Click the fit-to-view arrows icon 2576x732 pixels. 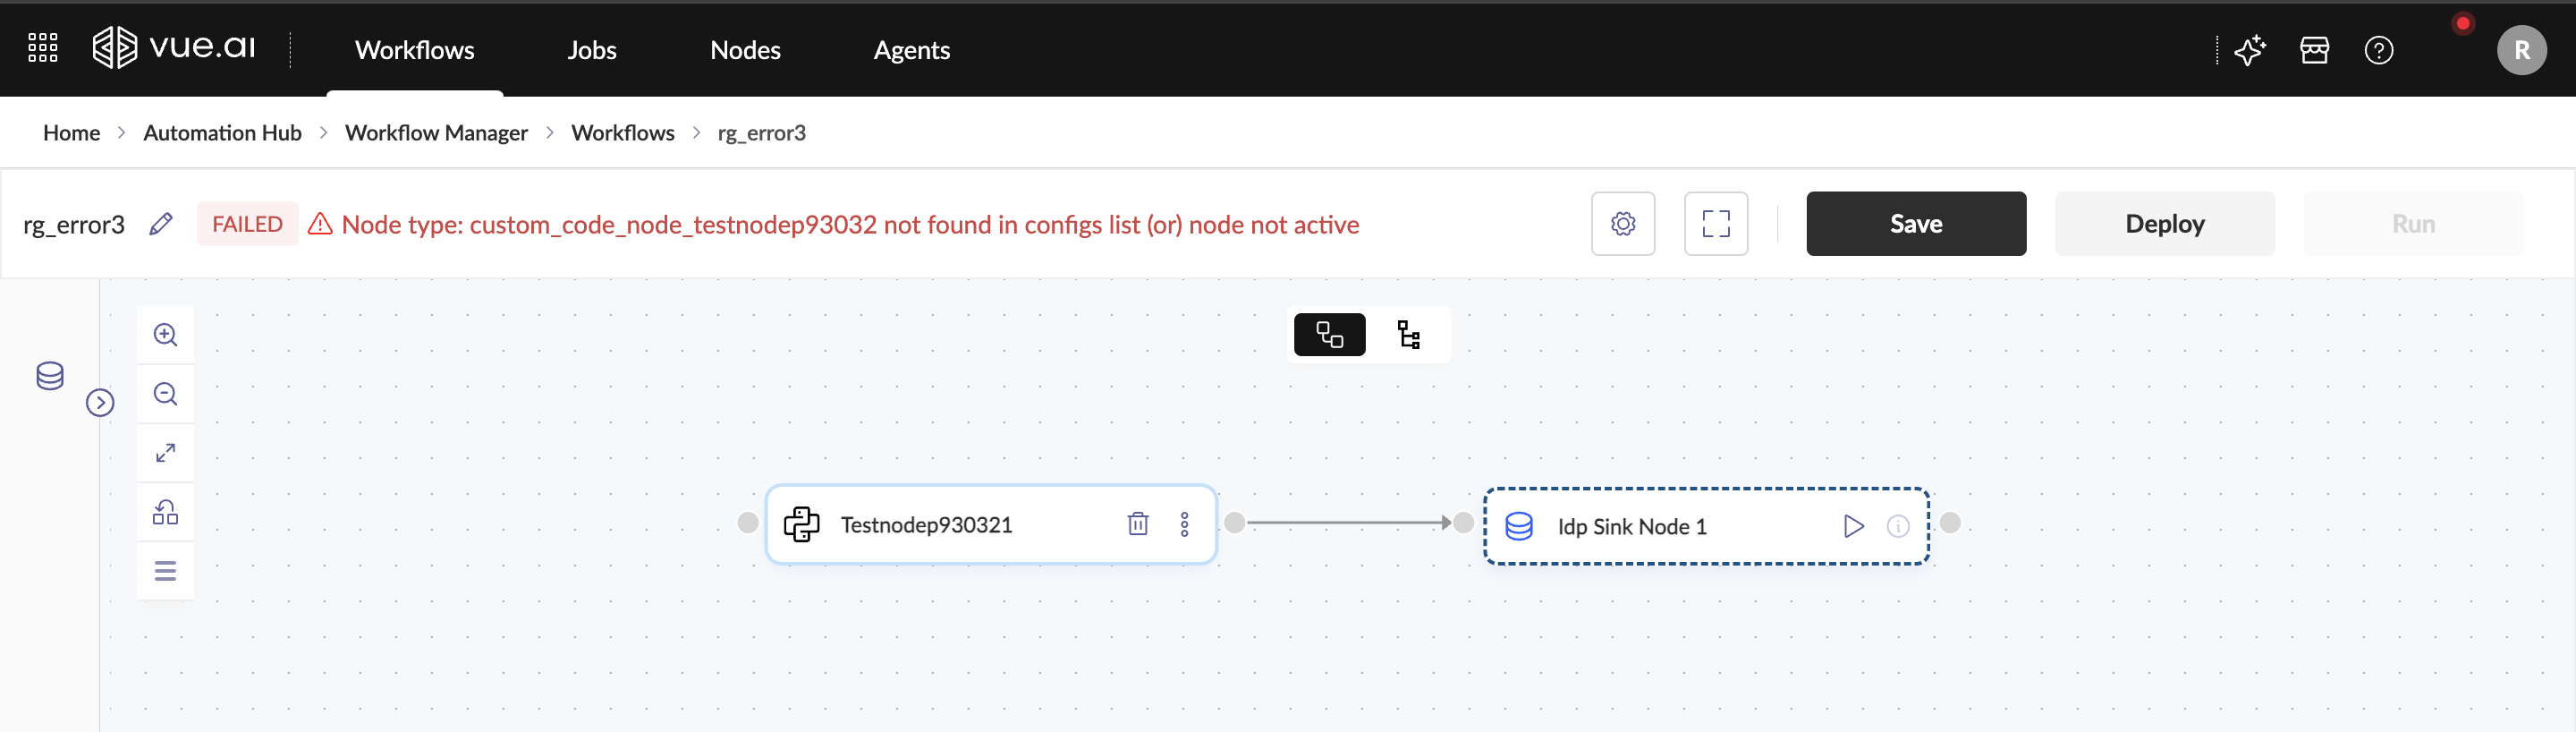click(x=165, y=453)
